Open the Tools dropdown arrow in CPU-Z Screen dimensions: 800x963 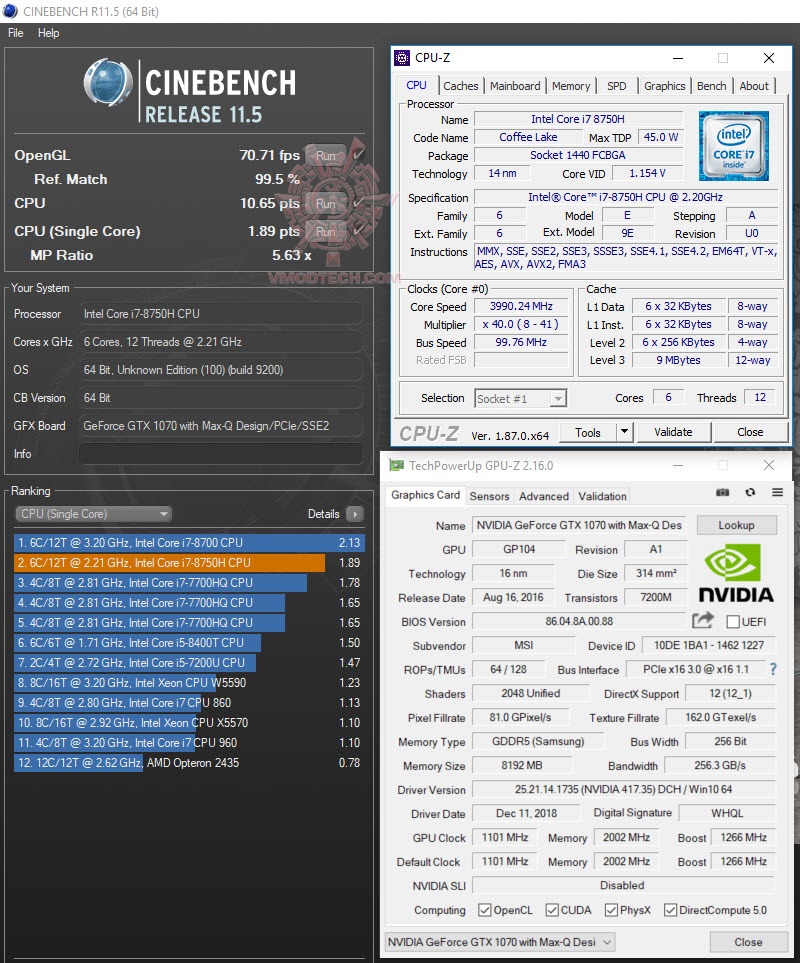[x=624, y=432]
